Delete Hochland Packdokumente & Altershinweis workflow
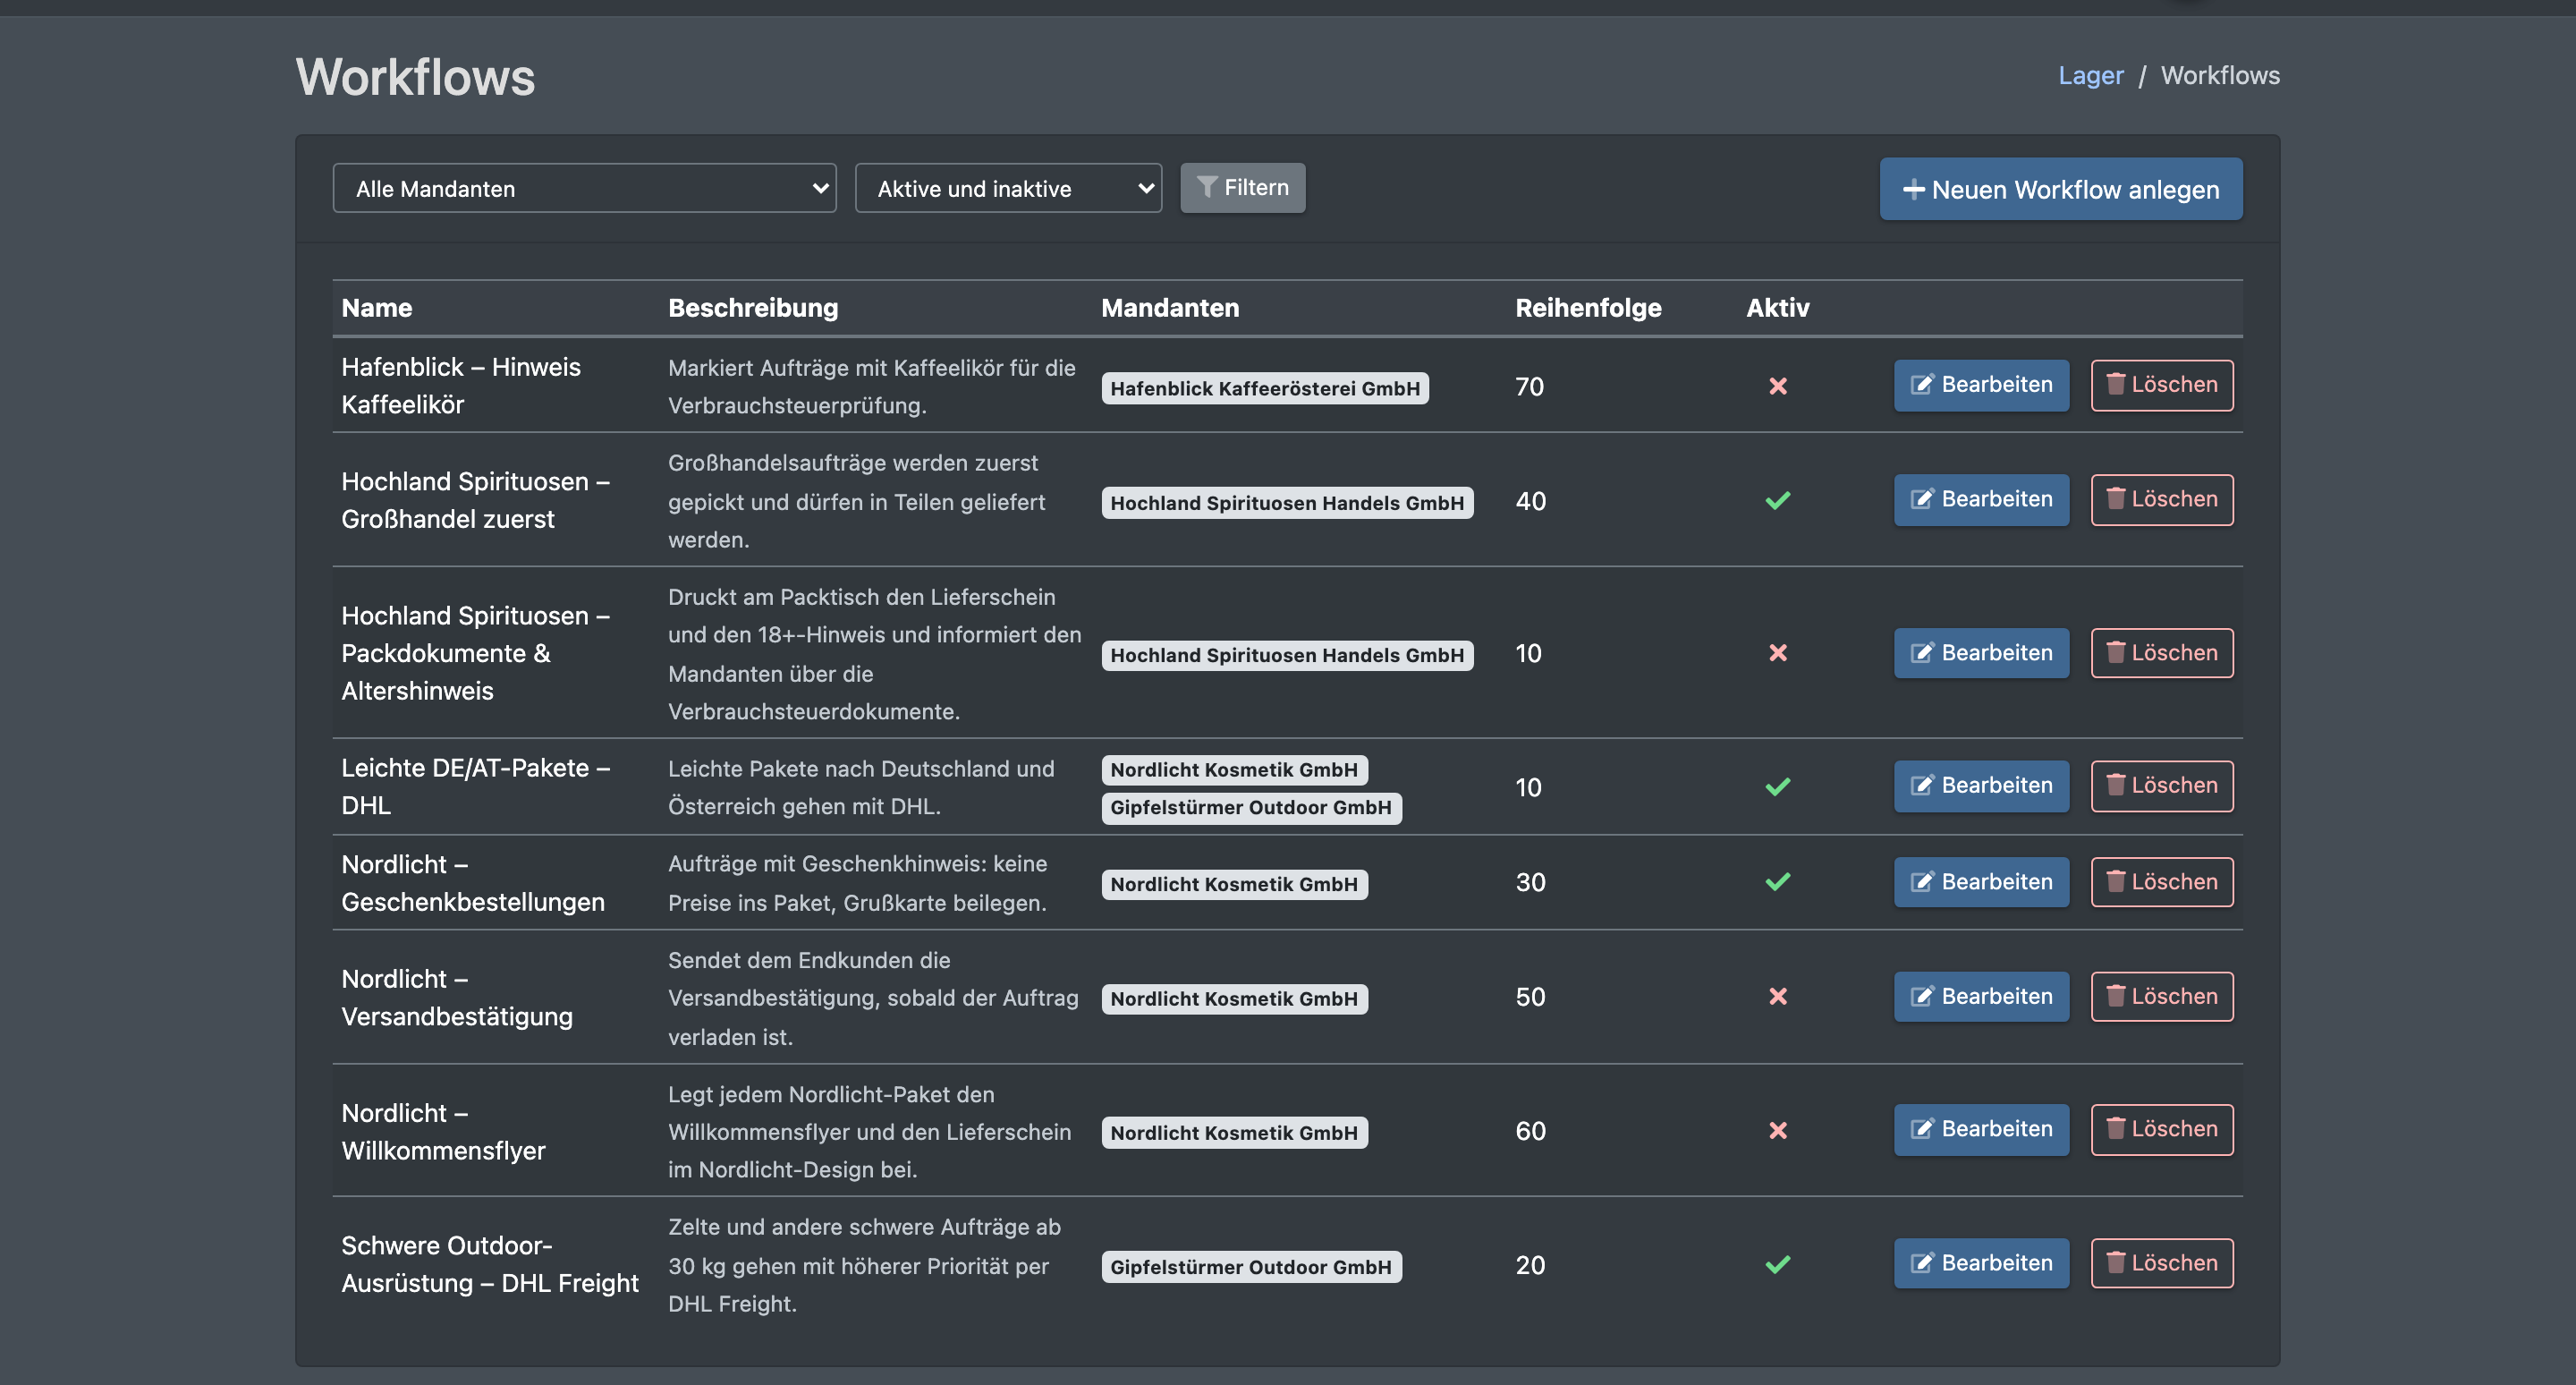The width and height of the screenshot is (2576, 1385). click(2161, 653)
